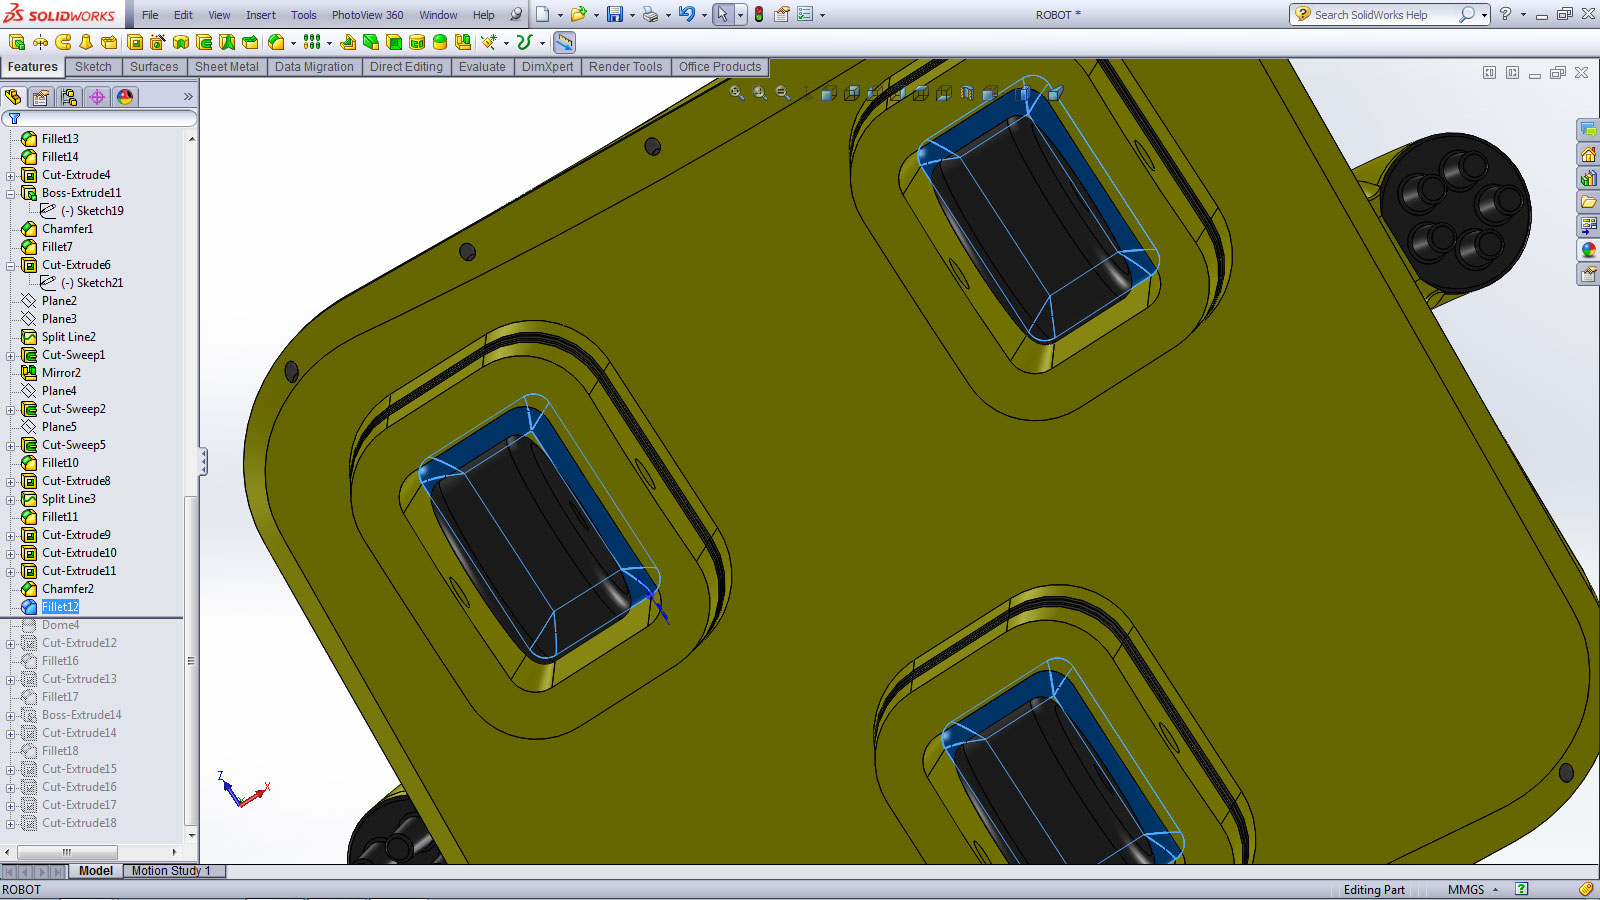Click the Fillet tool icon
The height and width of the screenshot is (900, 1600).
click(276, 42)
